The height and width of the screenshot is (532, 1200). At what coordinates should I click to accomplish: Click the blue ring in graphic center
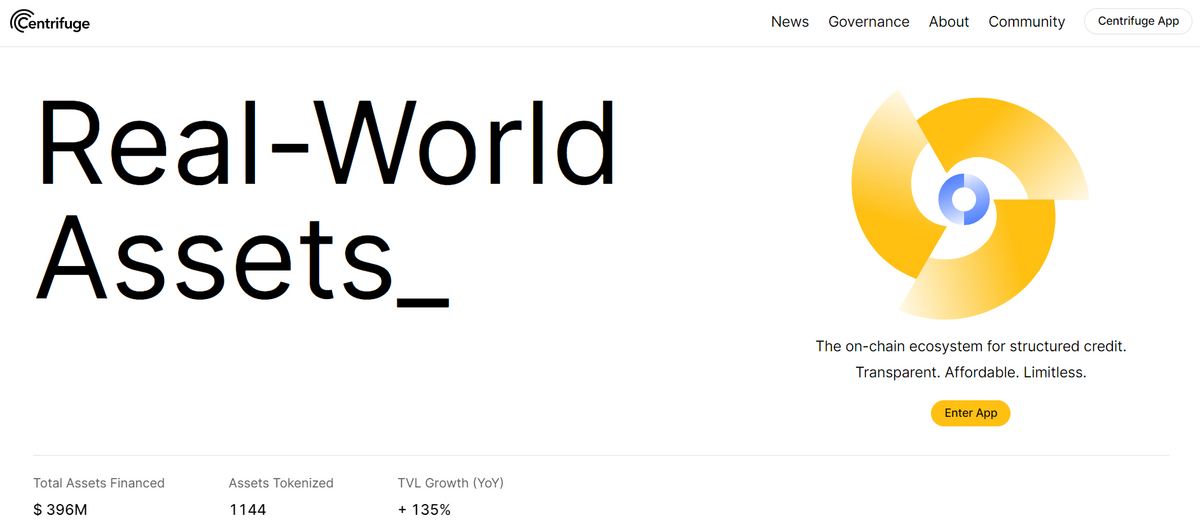pos(963,200)
